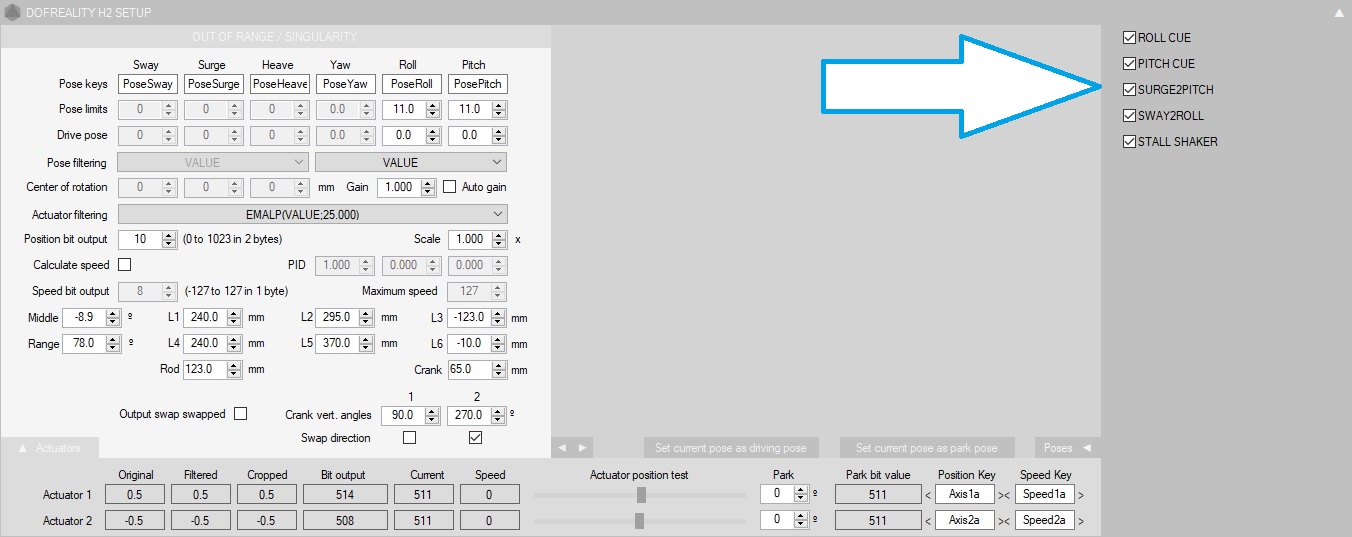
Task: Click the '>' arrow after Speed1a field
Action: click(x=1081, y=494)
